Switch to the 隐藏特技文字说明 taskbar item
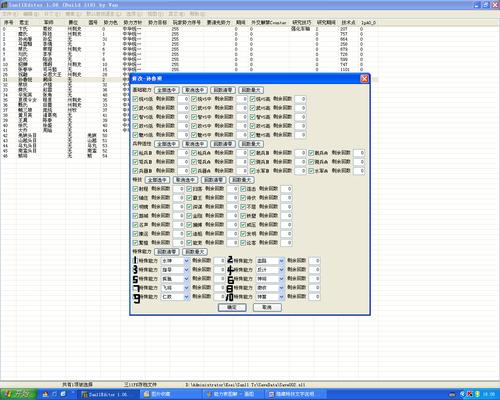500x400 pixels. [296, 394]
